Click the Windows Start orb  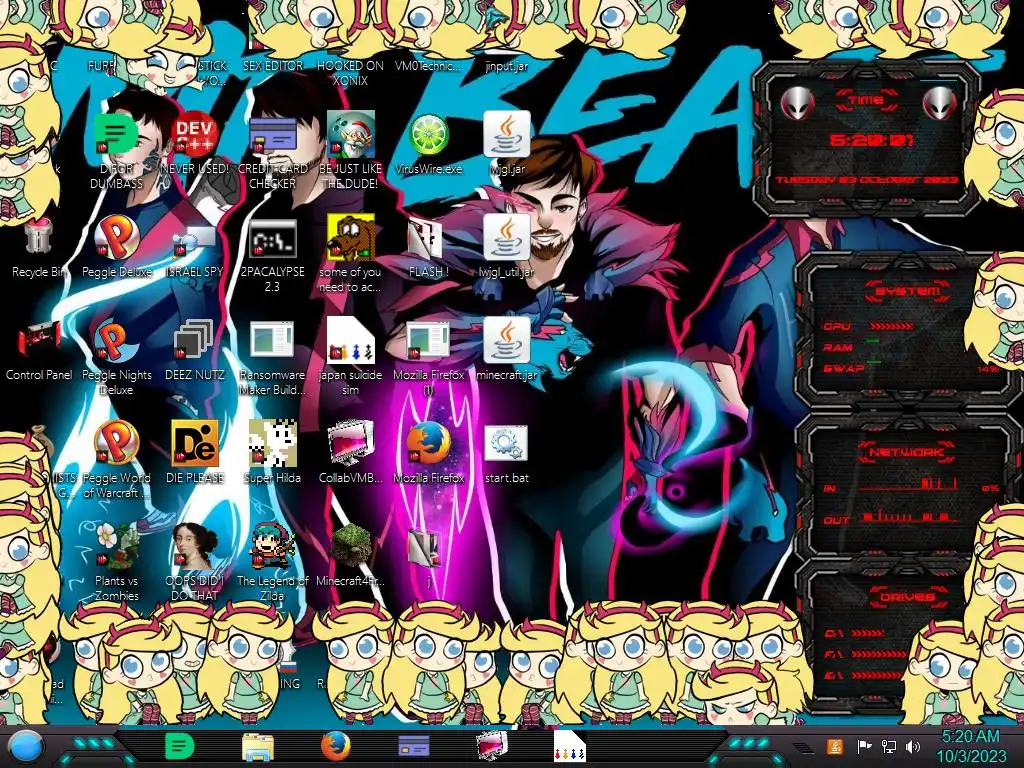26,747
